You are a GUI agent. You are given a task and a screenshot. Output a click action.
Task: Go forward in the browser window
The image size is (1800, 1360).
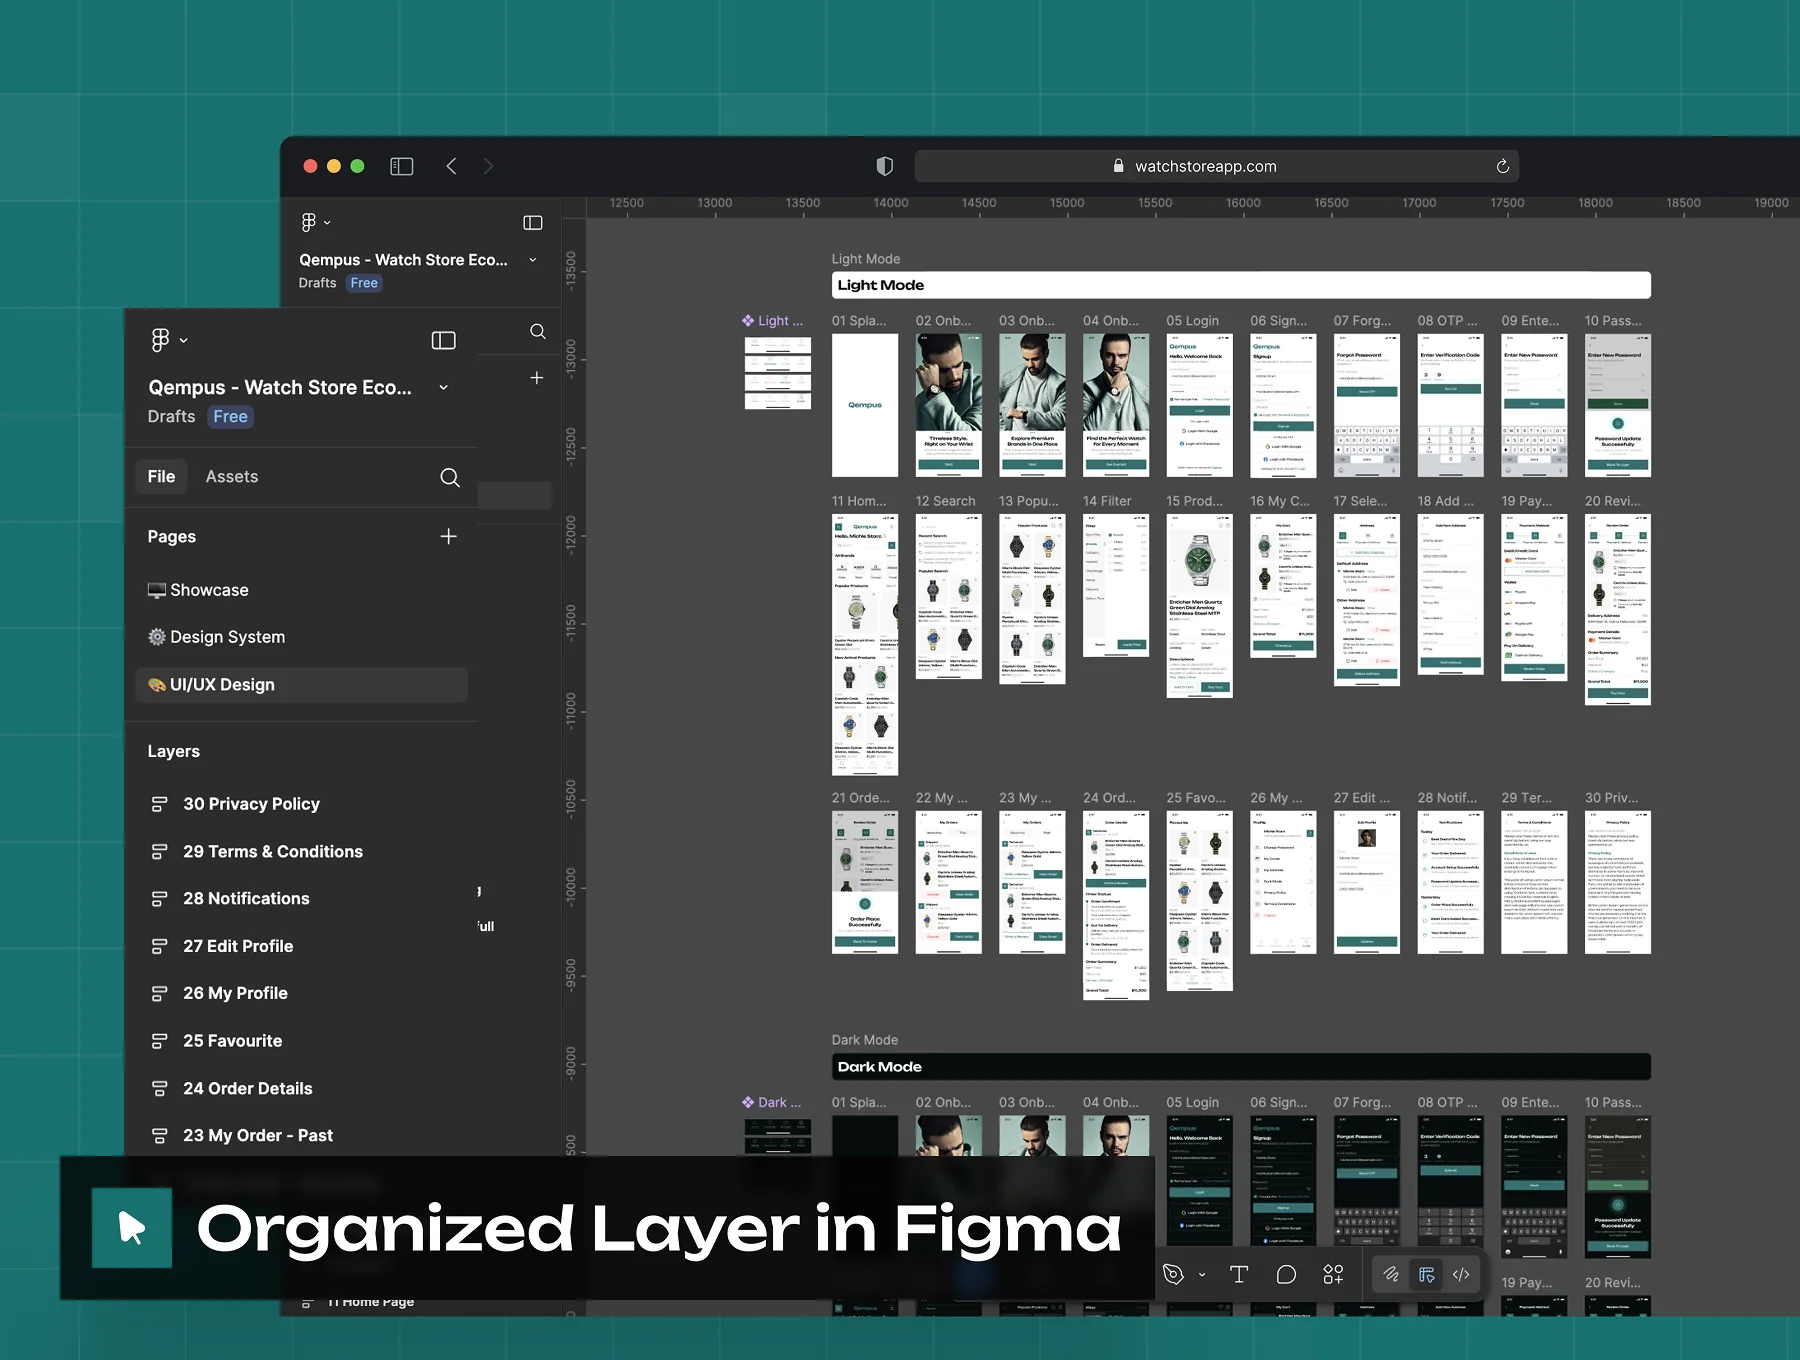[x=488, y=166]
